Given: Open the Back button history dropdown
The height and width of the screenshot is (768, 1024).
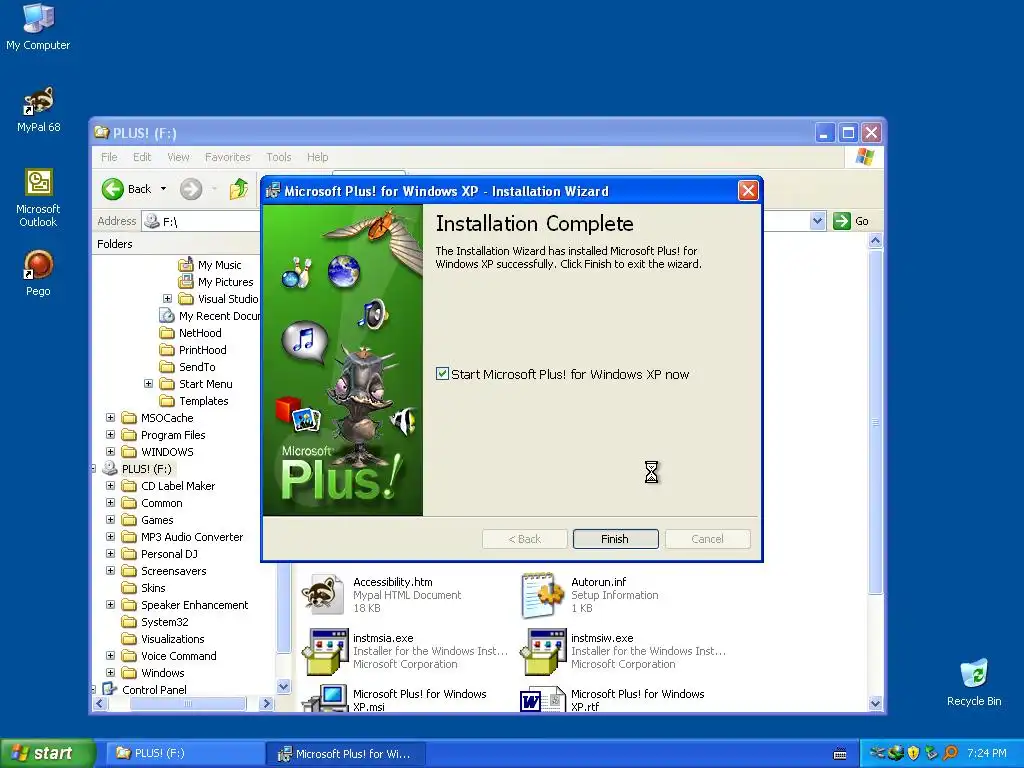Looking at the screenshot, I should click(x=163, y=189).
